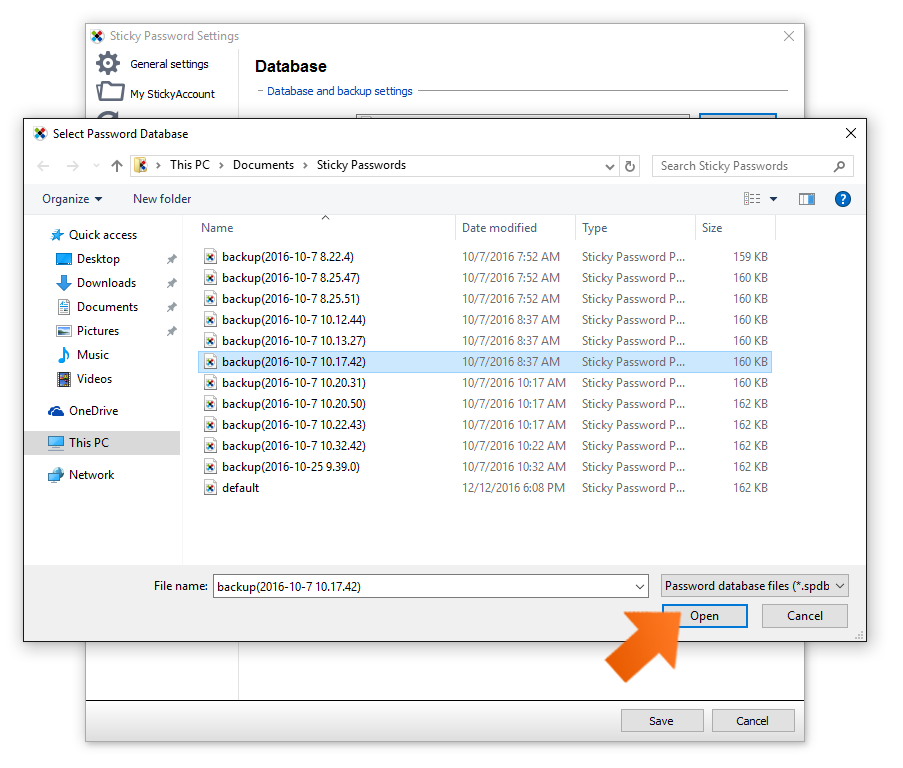The image size is (903, 768).
Task: Sort by Date modified column header
Action: (499, 228)
